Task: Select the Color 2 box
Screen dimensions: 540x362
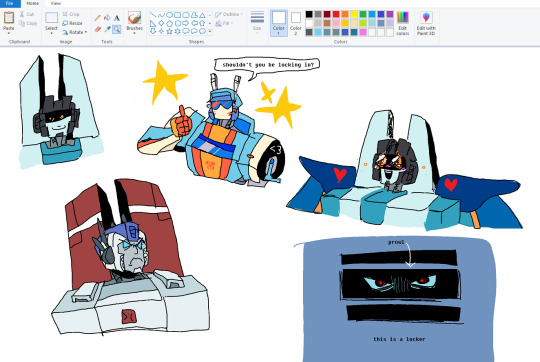Action: coord(296,23)
